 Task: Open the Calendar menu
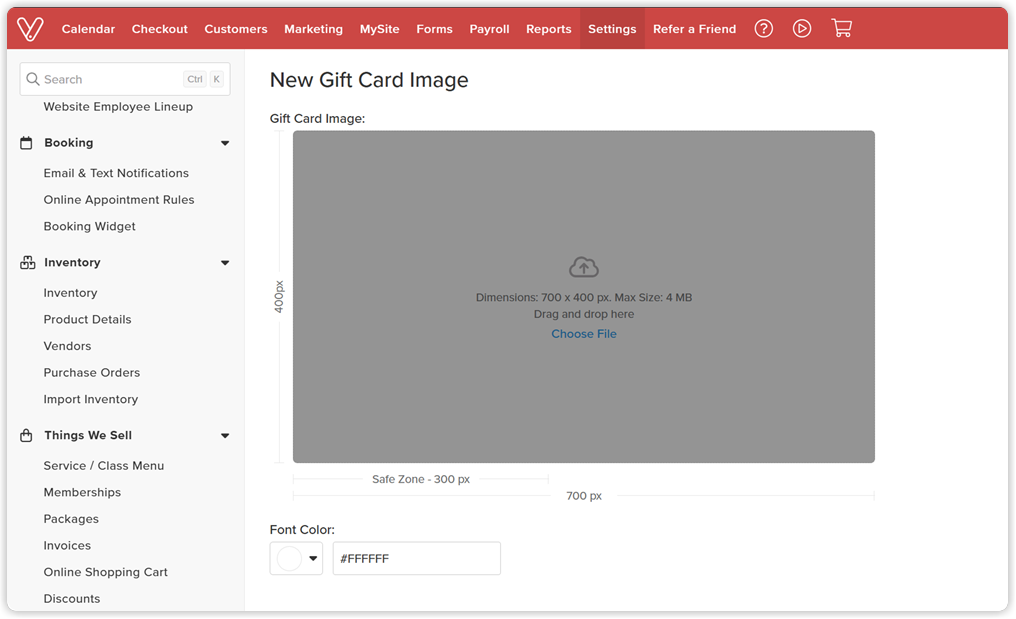88,29
